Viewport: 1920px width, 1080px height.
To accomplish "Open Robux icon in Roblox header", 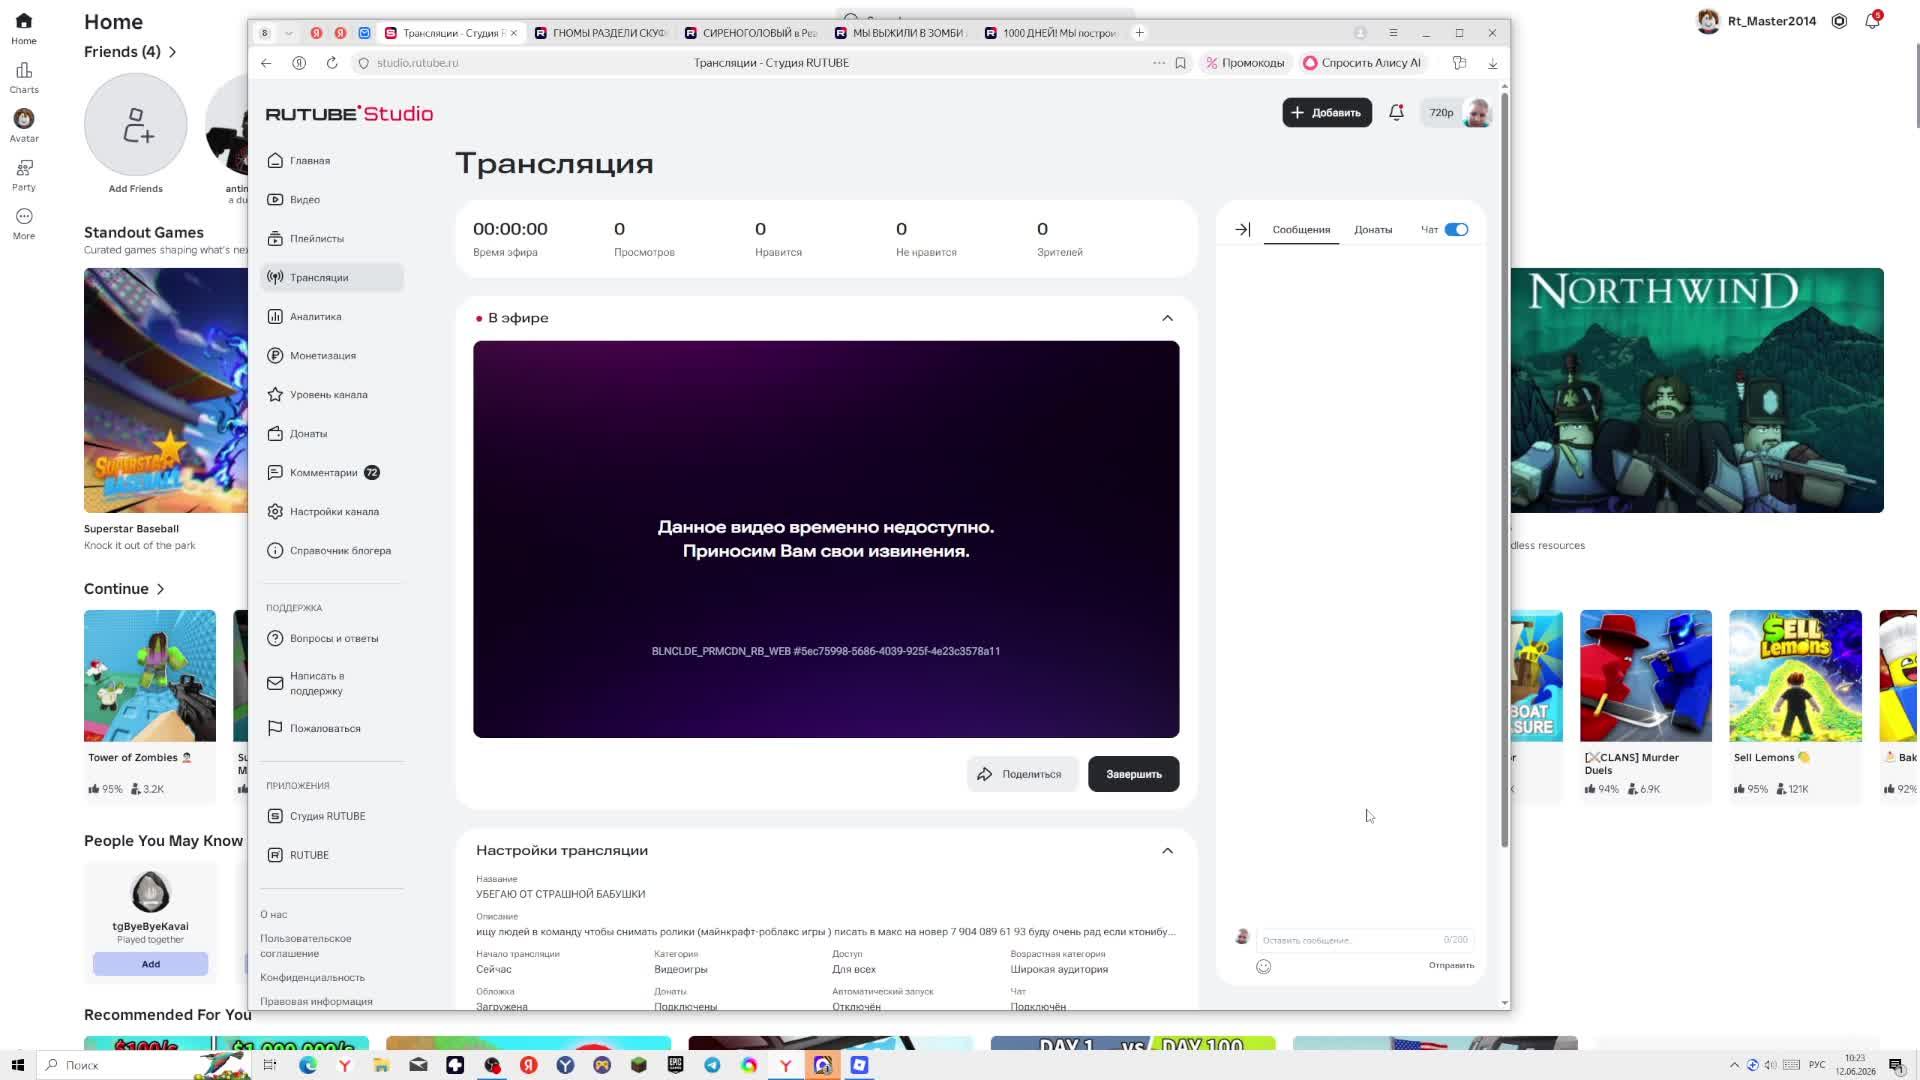I will 1839,21.
